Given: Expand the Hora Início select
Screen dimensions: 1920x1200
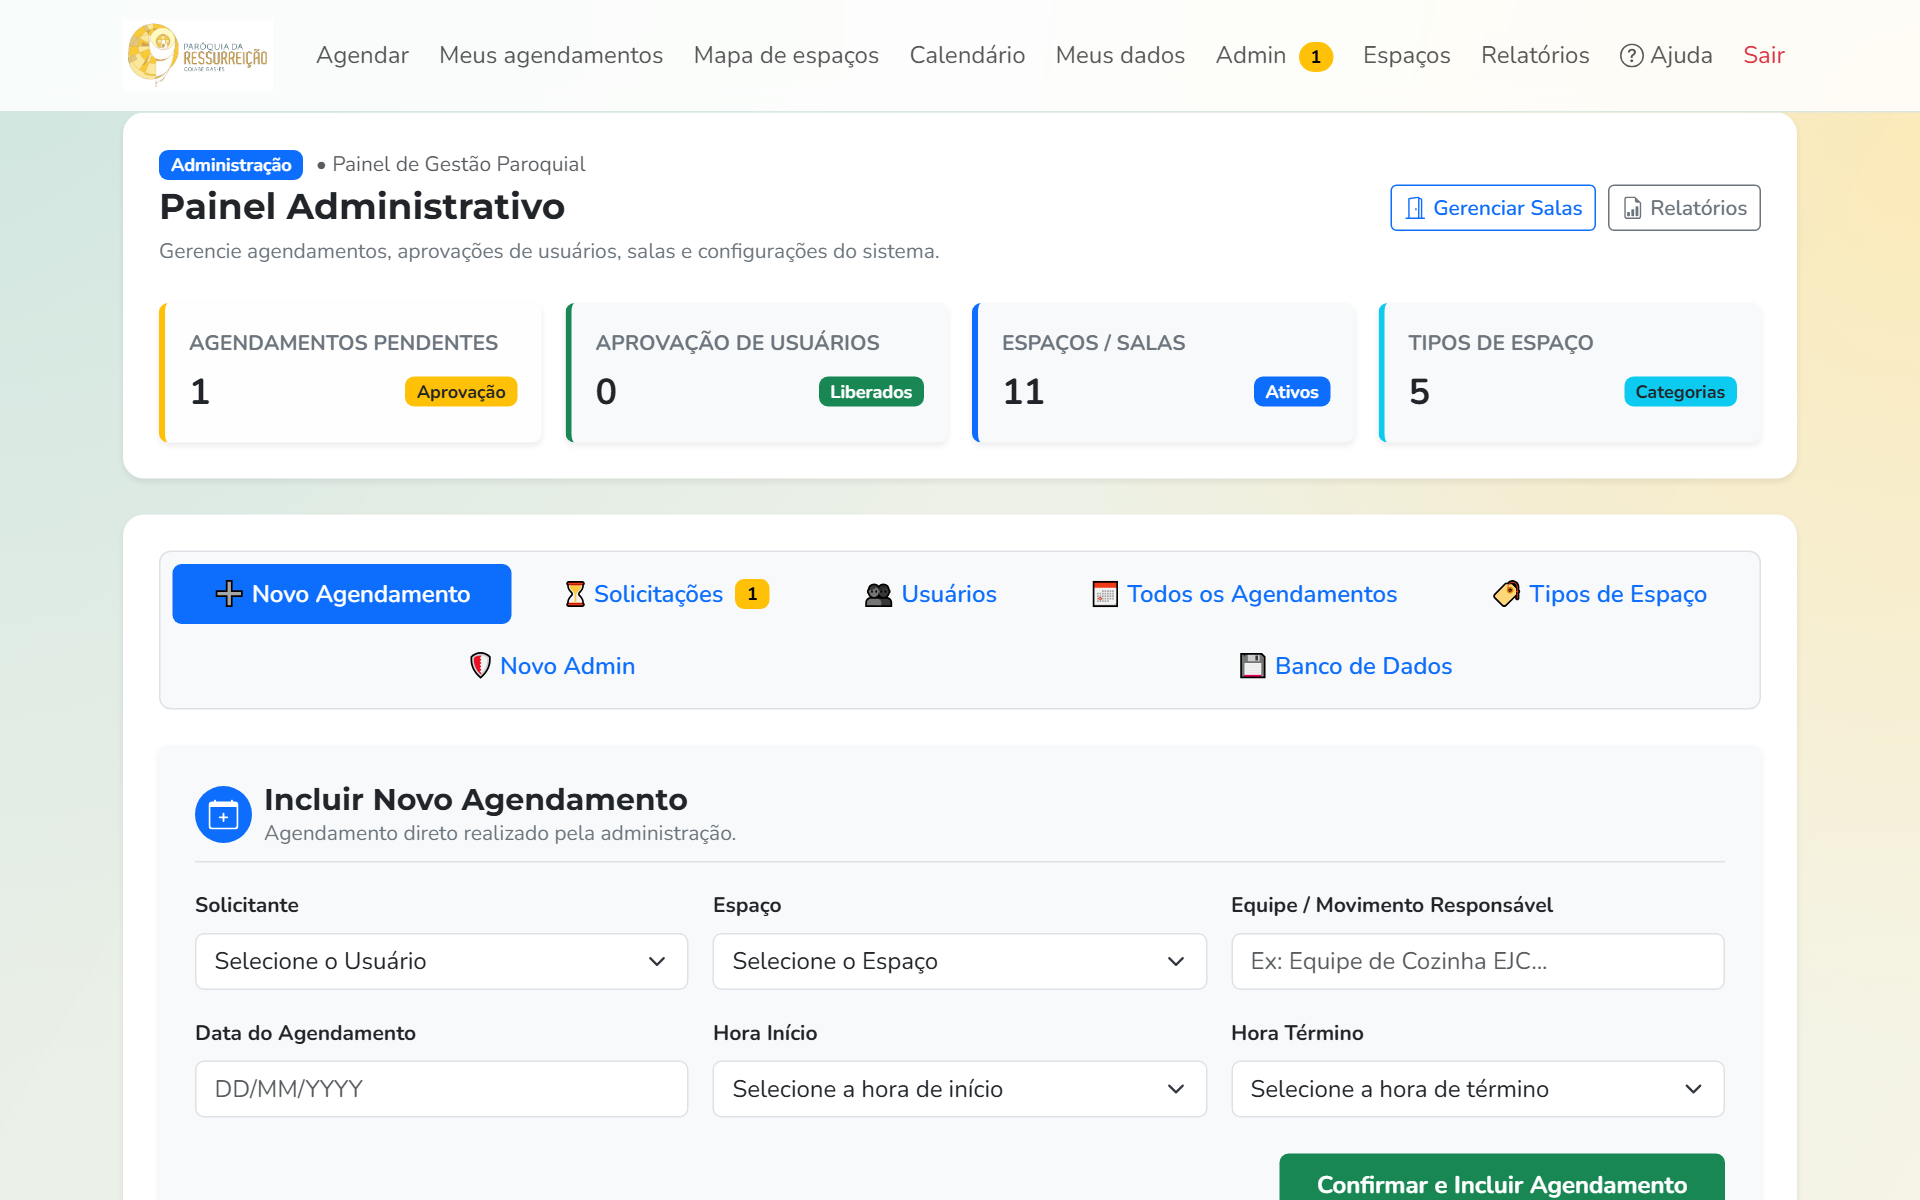Looking at the screenshot, I should (959, 1089).
